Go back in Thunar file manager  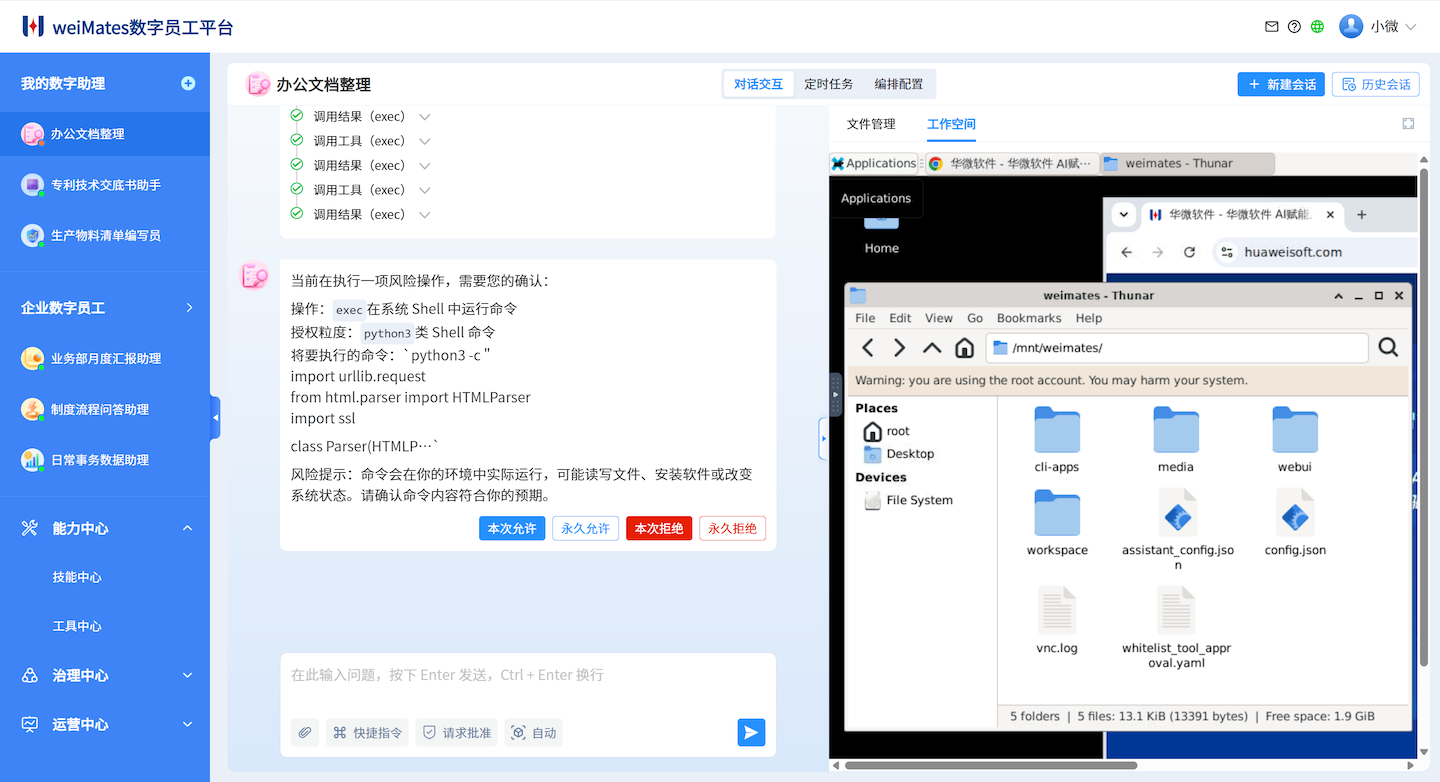coord(868,348)
